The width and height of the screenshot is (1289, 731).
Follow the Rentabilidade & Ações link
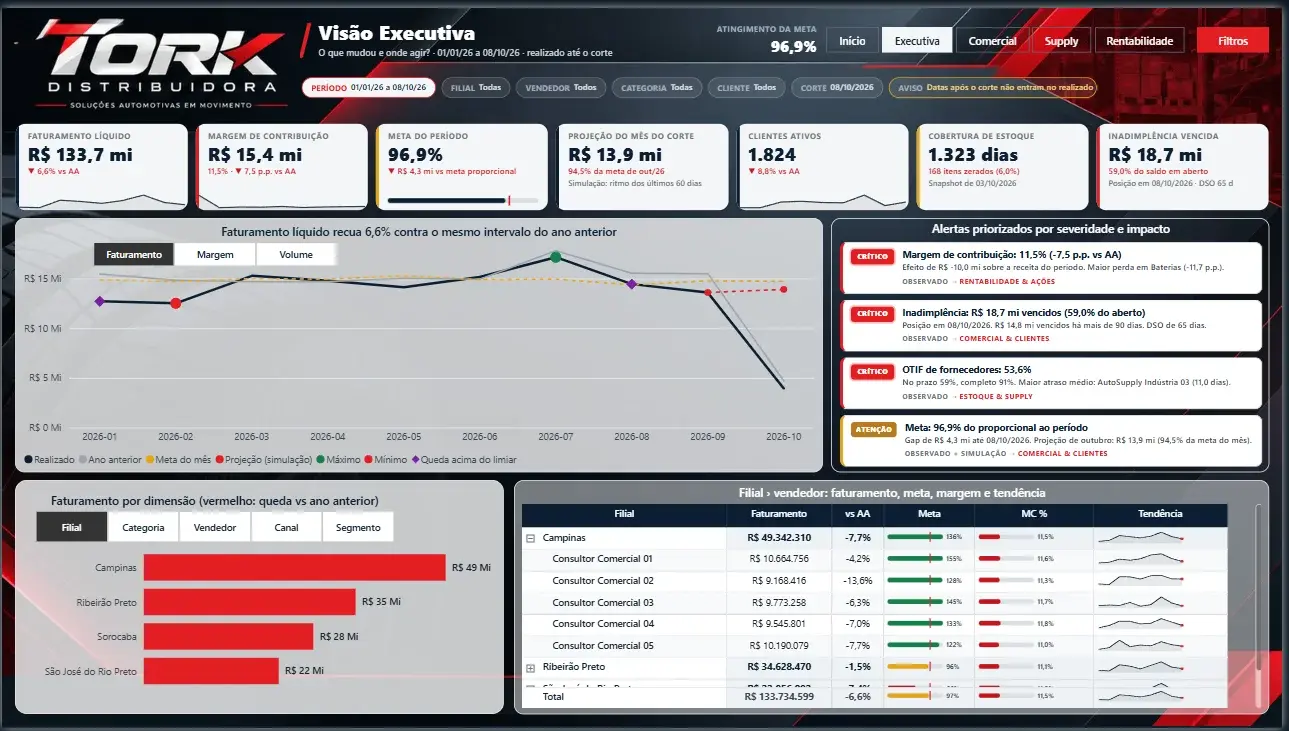[1007, 281]
